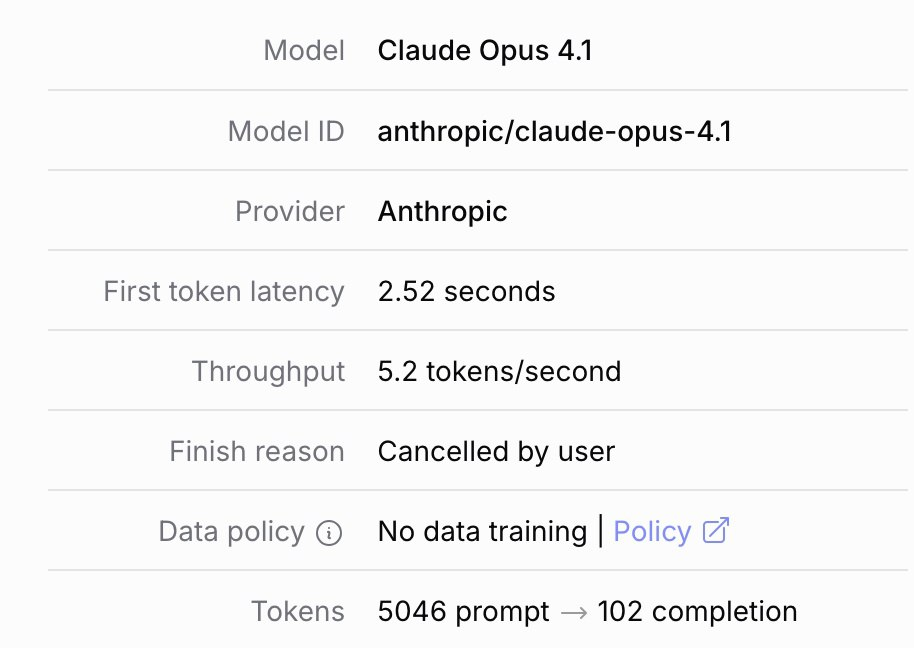This screenshot has height=648, width=914.
Task: Click the 'Anthropic' provider value
Action: pos(443,211)
